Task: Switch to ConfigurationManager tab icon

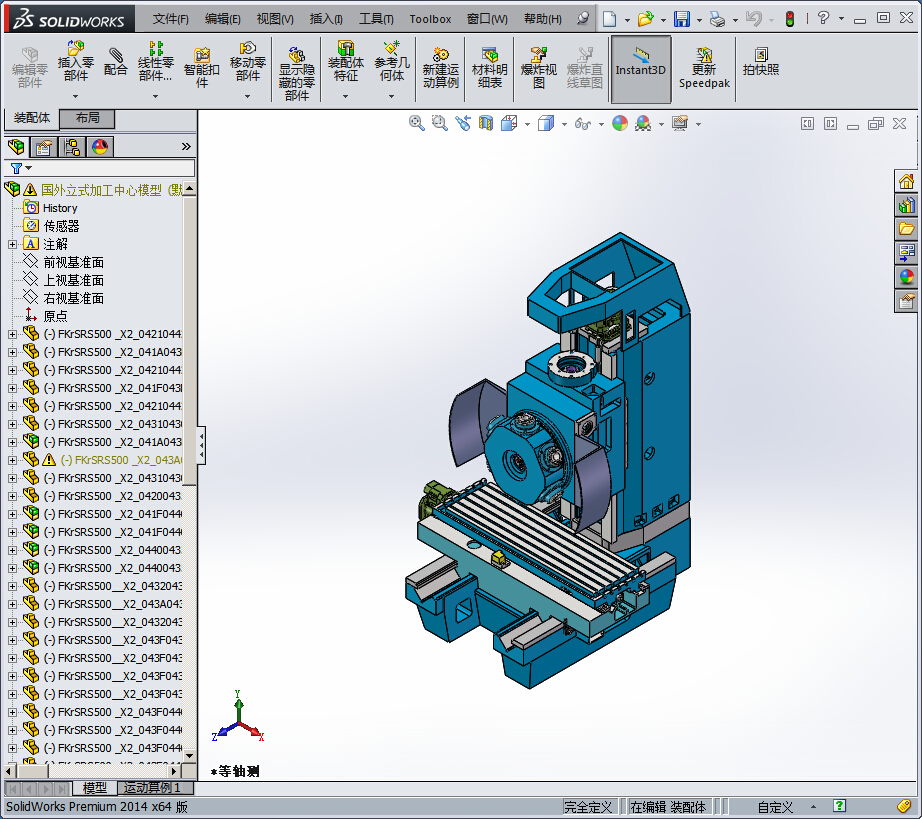Action: [x=72, y=146]
